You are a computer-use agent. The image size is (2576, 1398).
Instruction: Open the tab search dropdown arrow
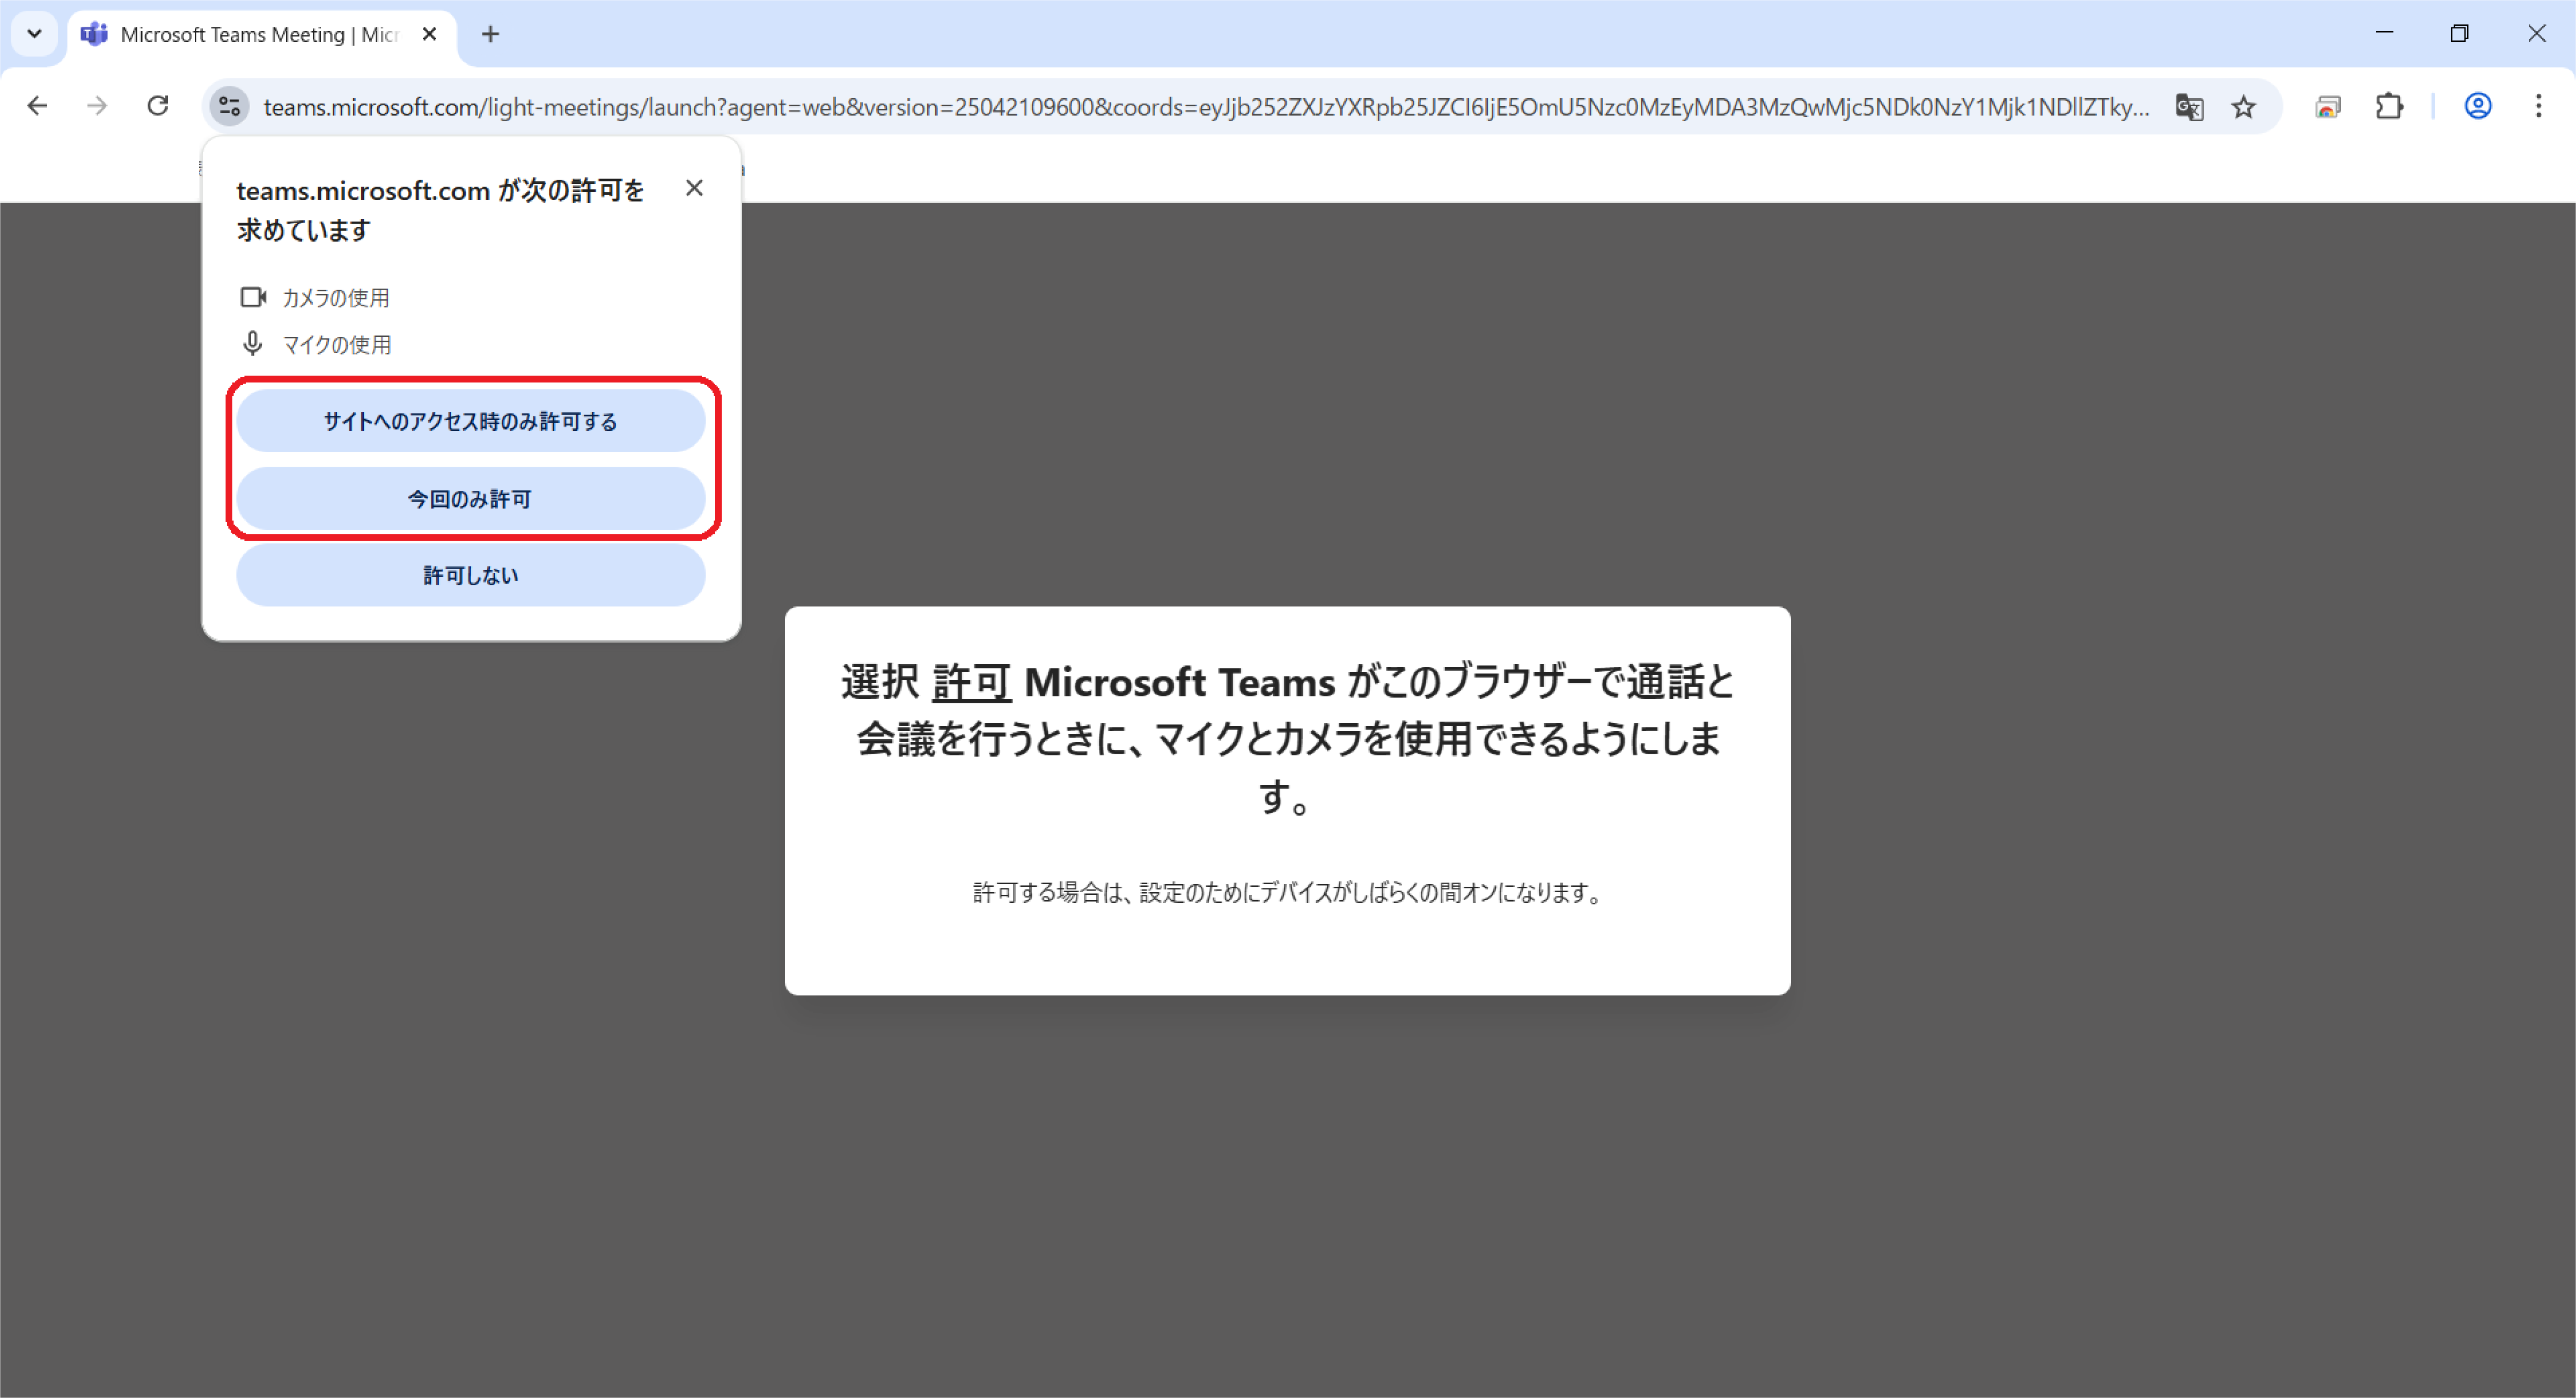point(34,34)
